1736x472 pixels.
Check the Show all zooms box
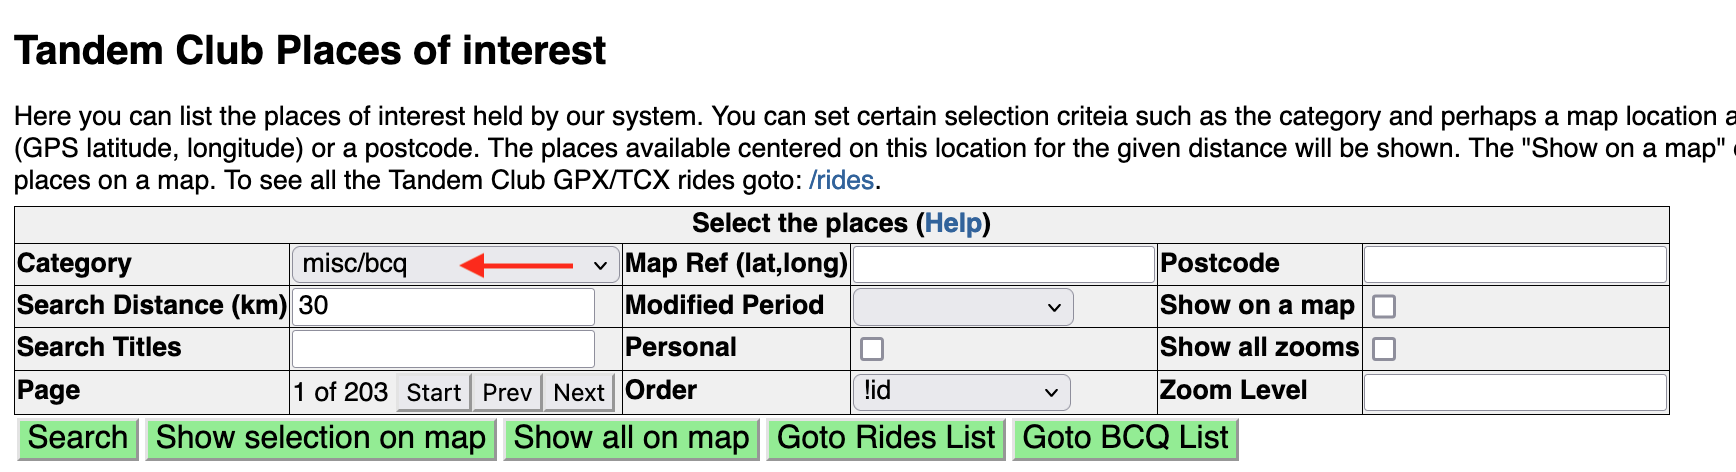coord(1384,349)
